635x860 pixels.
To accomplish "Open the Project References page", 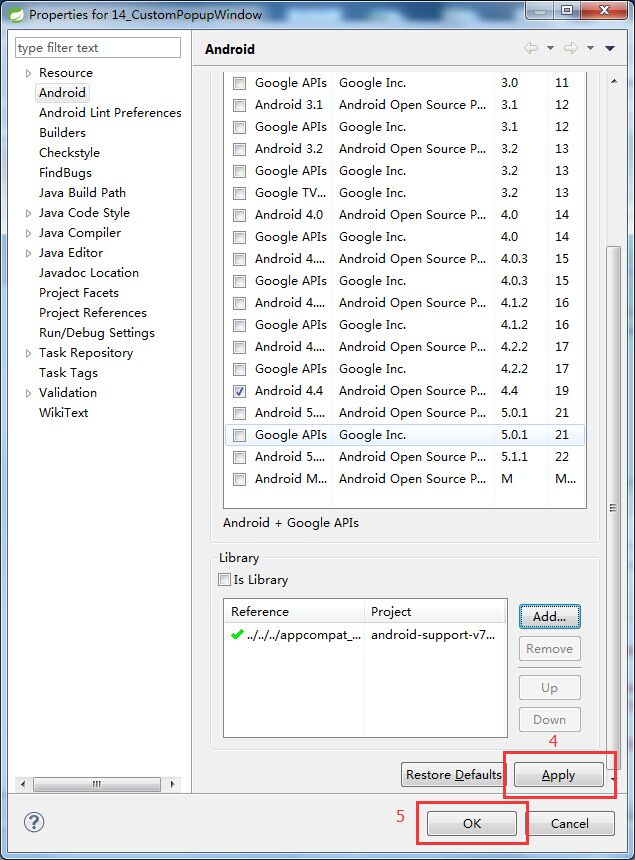I will pyautogui.click(x=93, y=313).
